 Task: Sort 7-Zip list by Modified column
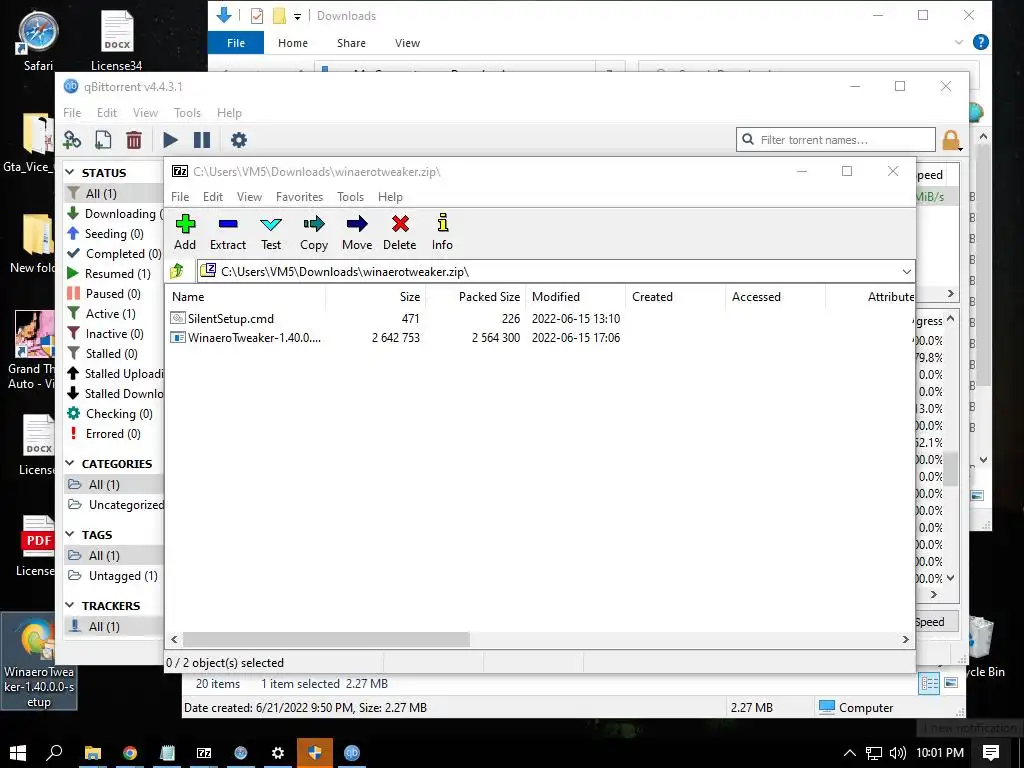coord(575,296)
